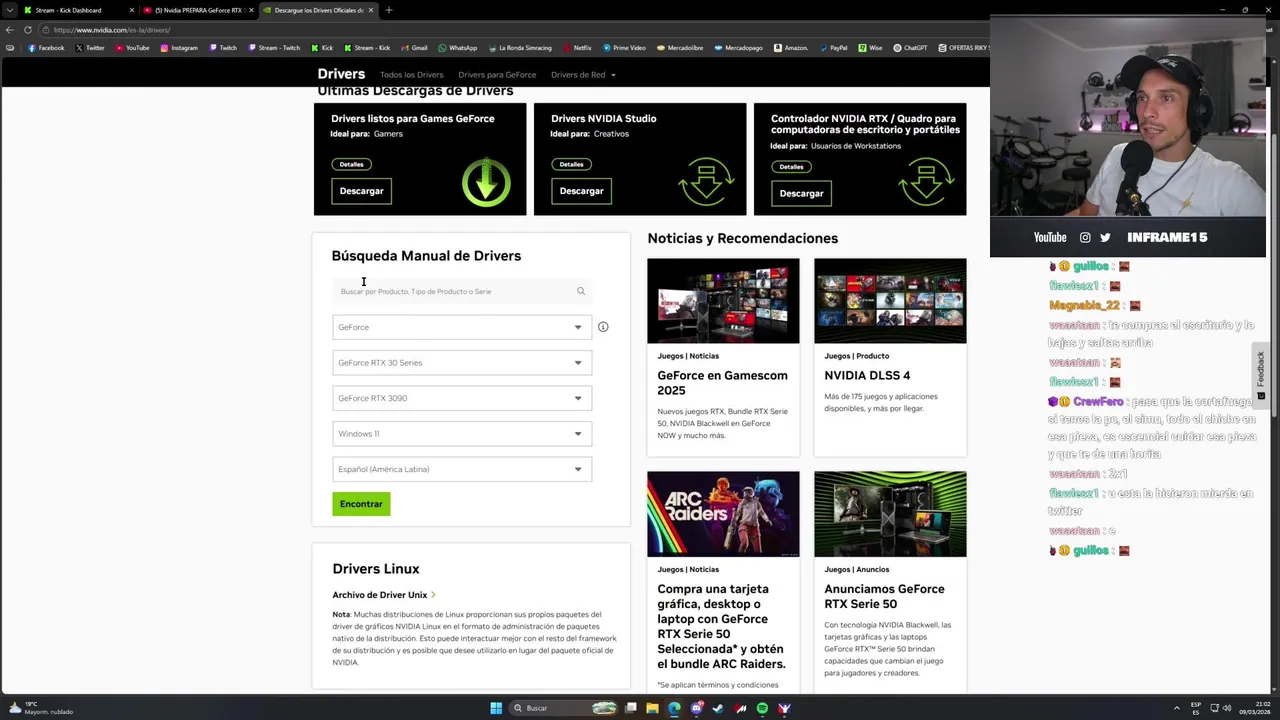The image size is (1280, 720).
Task: Switch to Nvidia PREPARA GeForce RTX tab
Action: pos(198,10)
